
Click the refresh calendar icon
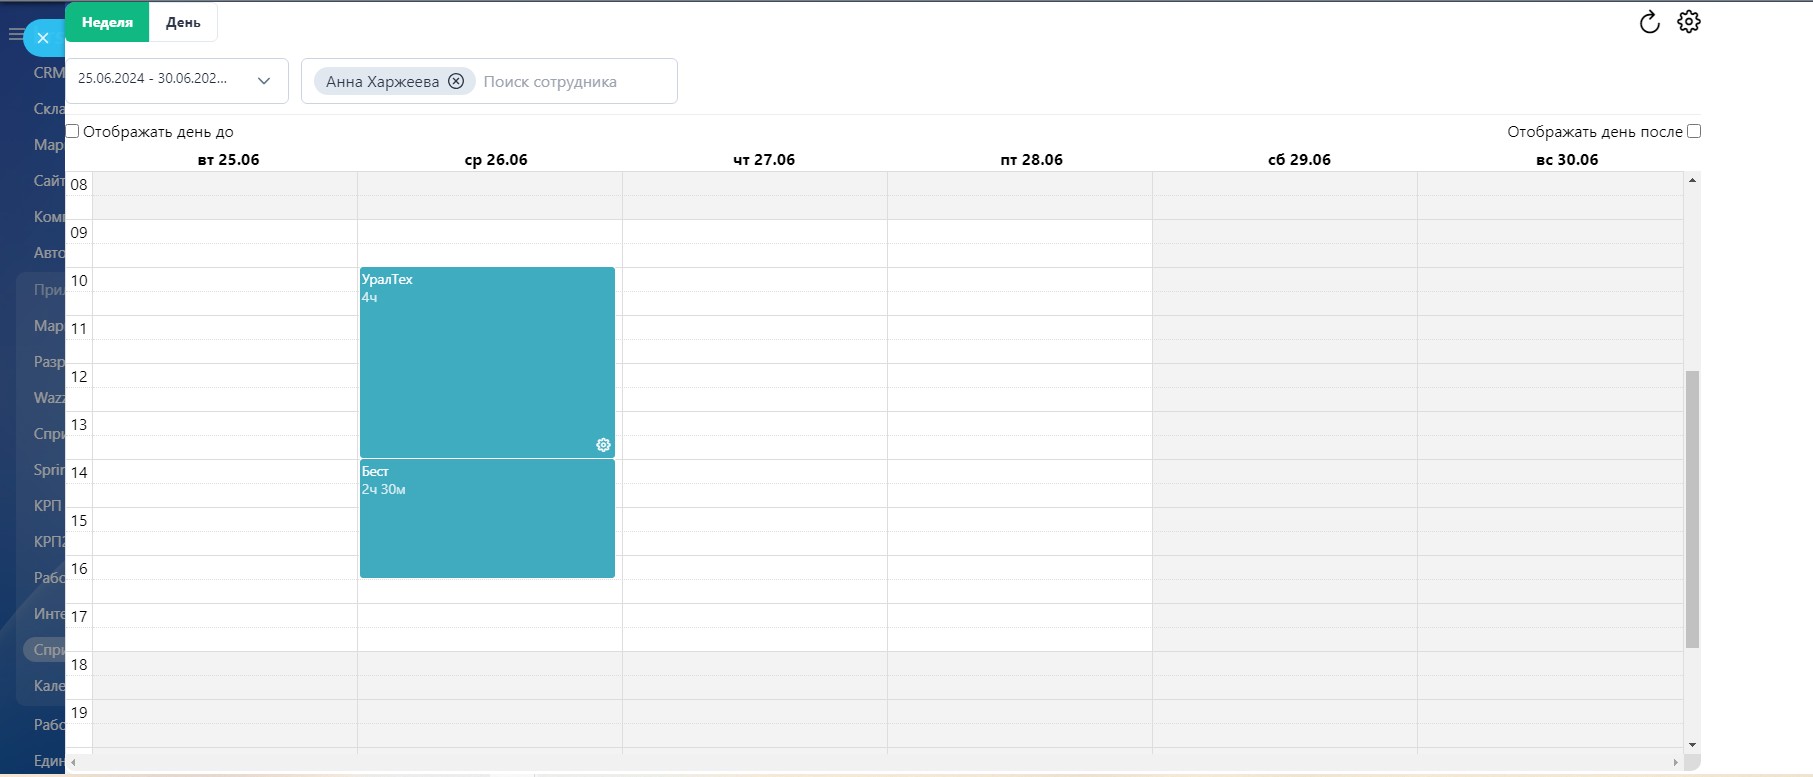(x=1649, y=22)
